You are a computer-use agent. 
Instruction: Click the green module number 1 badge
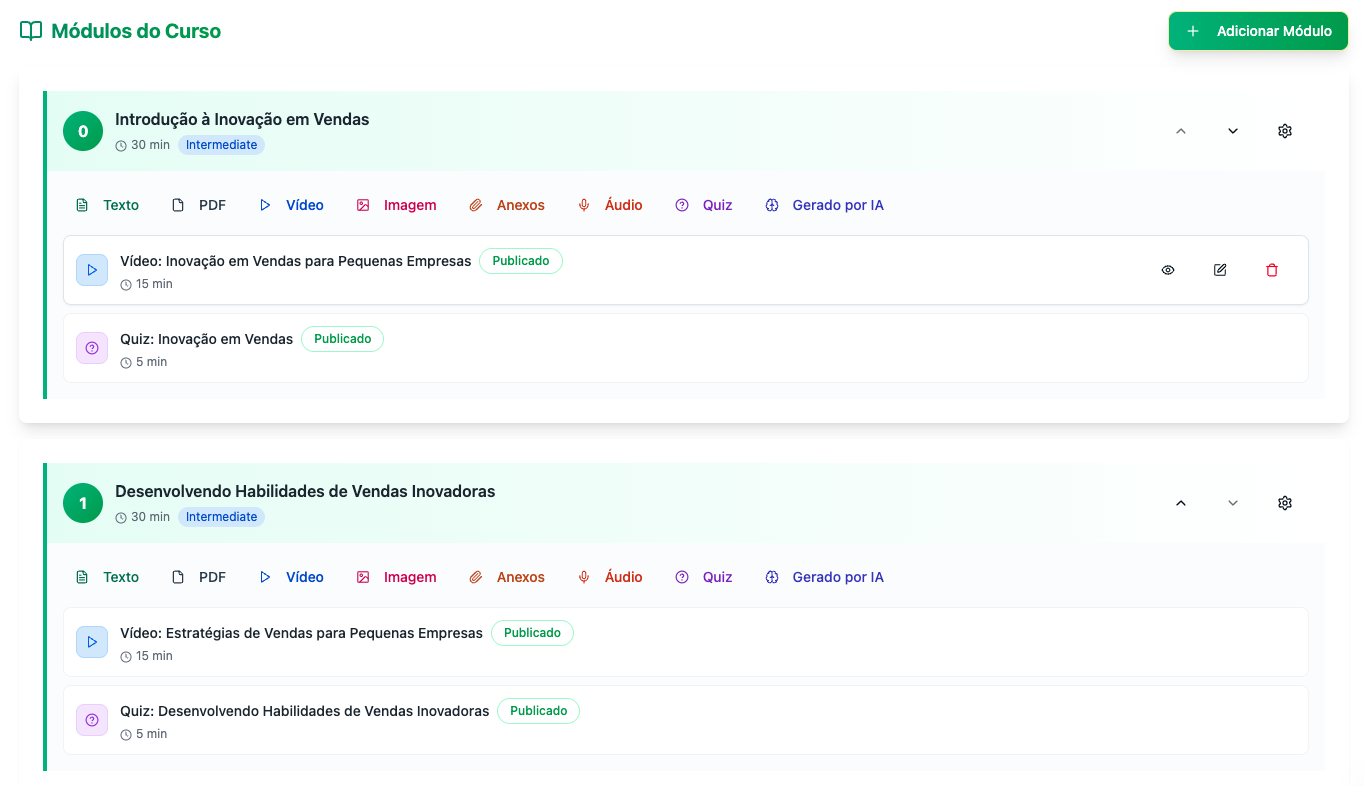(83, 503)
